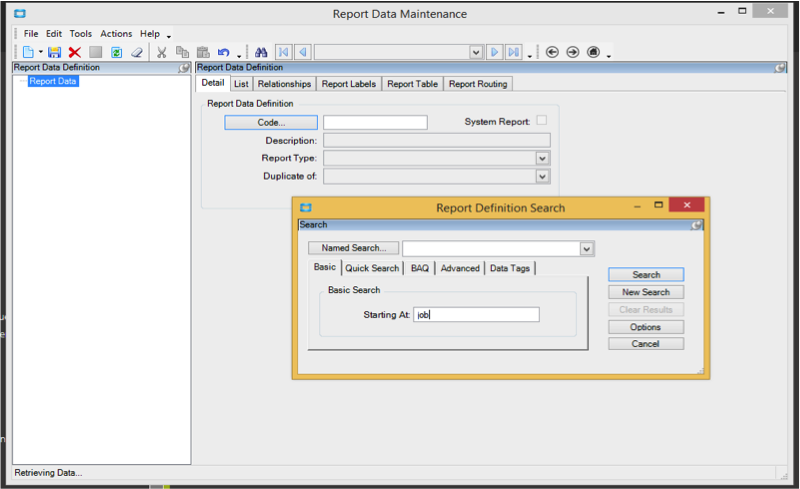Click the Description field
Image resolution: width=800 pixels, height=489 pixels.
(437, 140)
